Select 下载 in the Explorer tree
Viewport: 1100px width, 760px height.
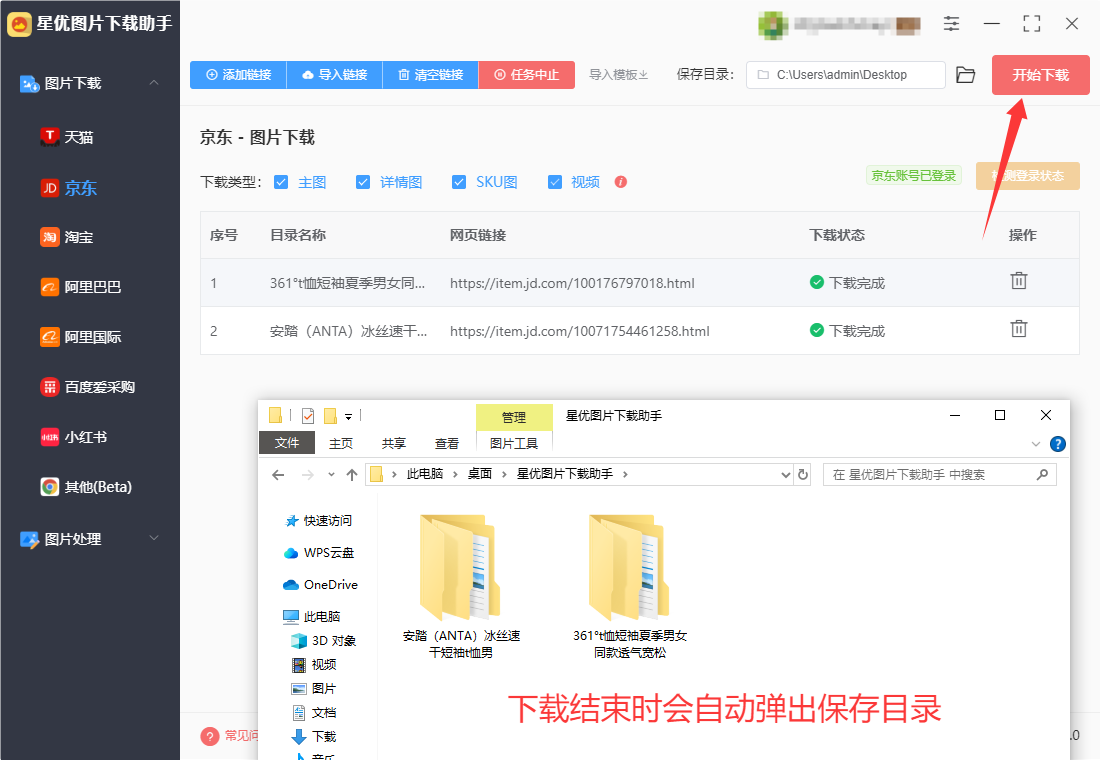(x=314, y=736)
